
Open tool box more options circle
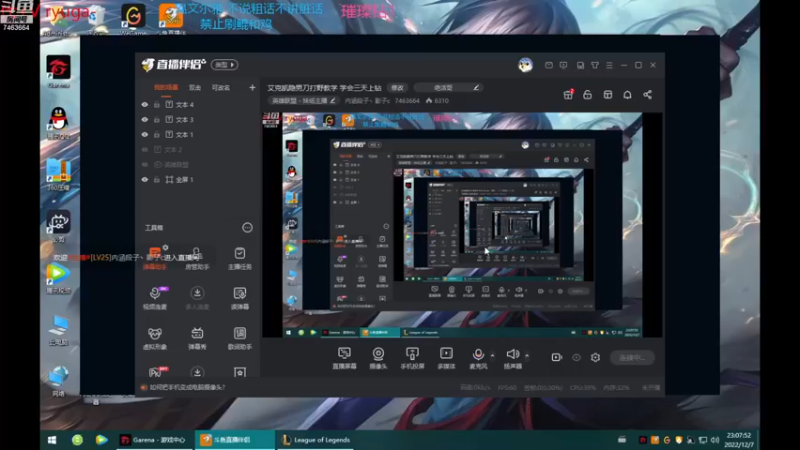coord(247,228)
